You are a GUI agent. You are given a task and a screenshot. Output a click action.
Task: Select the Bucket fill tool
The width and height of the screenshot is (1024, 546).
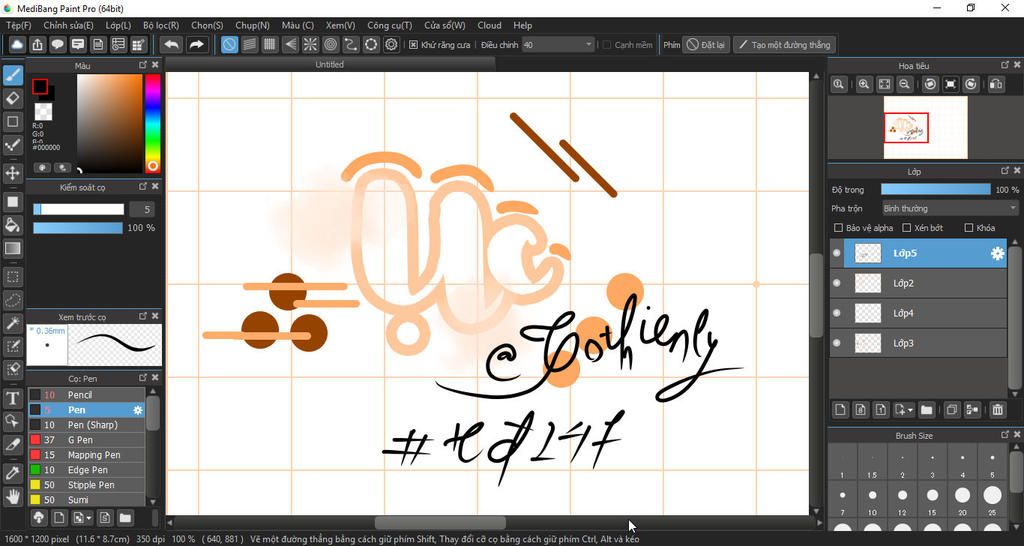coord(12,225)
